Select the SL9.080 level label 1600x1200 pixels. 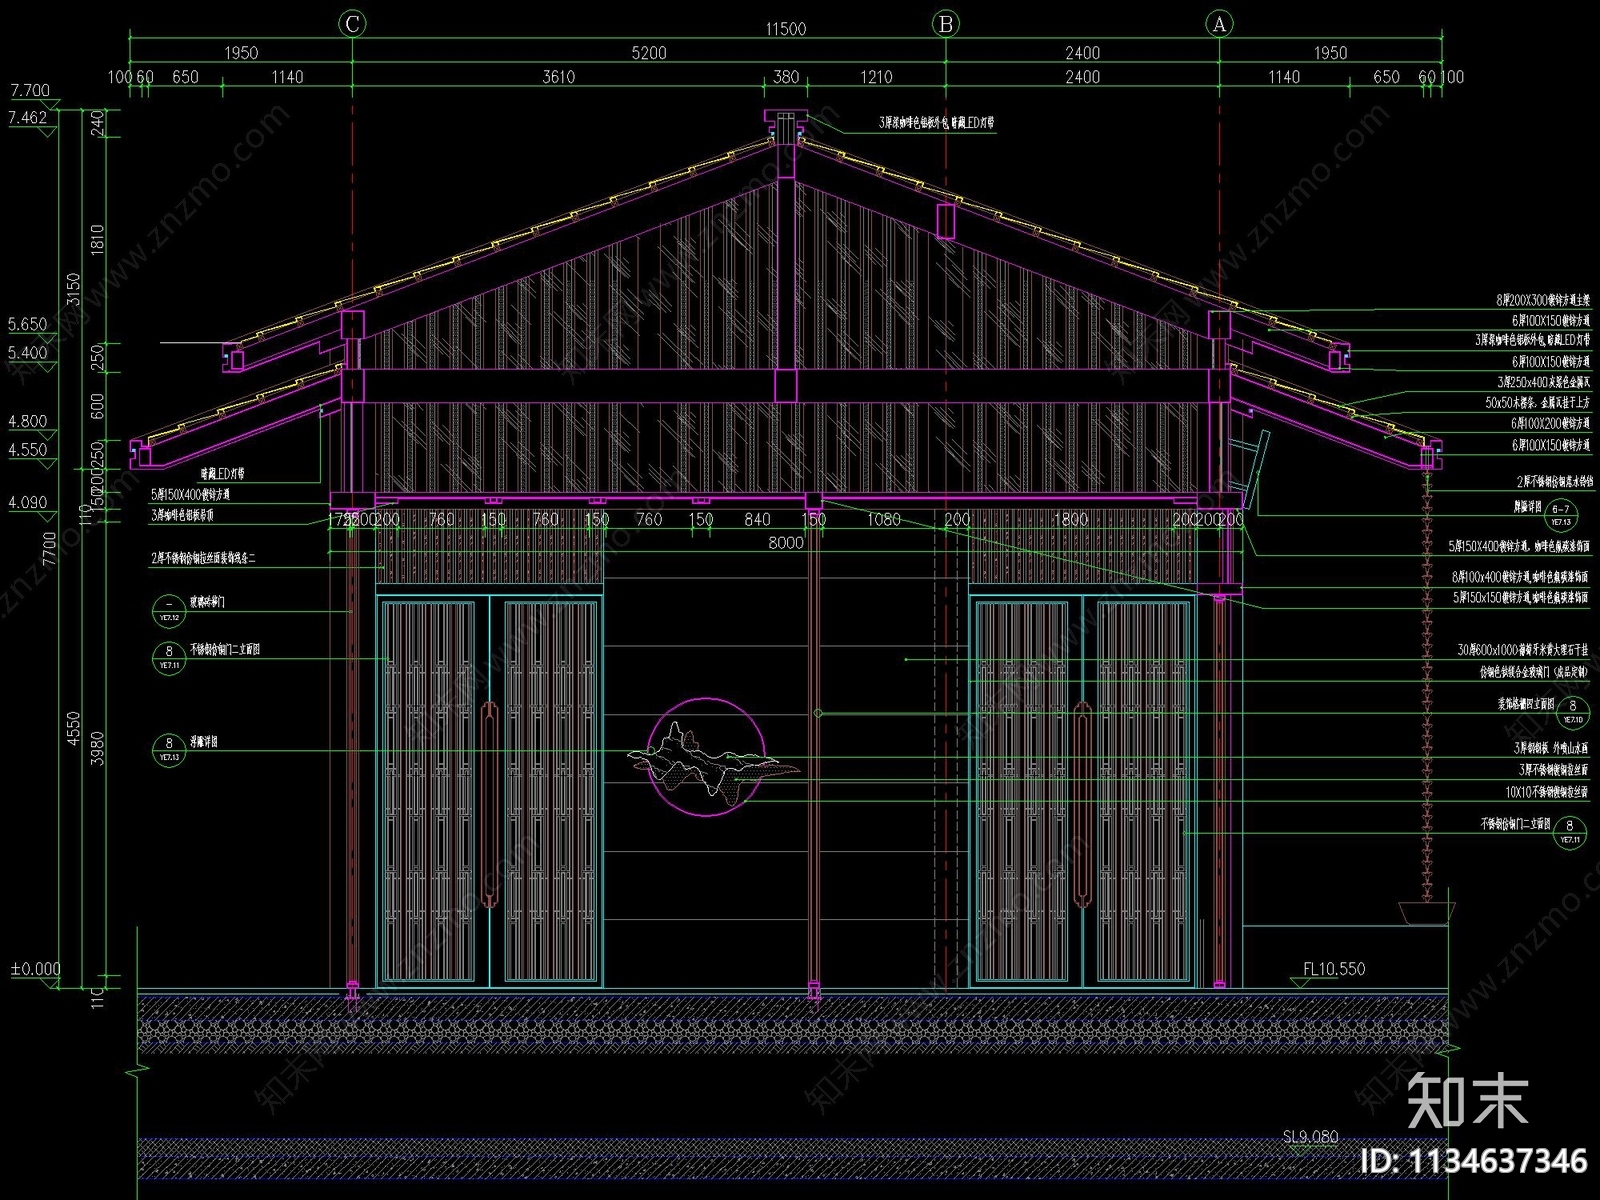pos(1310,1137)
